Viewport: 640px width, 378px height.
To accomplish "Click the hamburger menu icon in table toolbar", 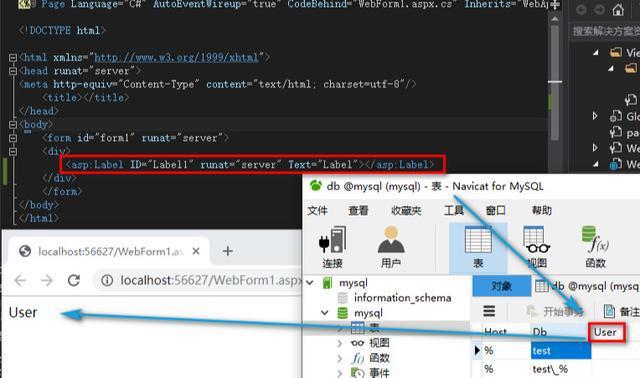I will pos(489,311).
